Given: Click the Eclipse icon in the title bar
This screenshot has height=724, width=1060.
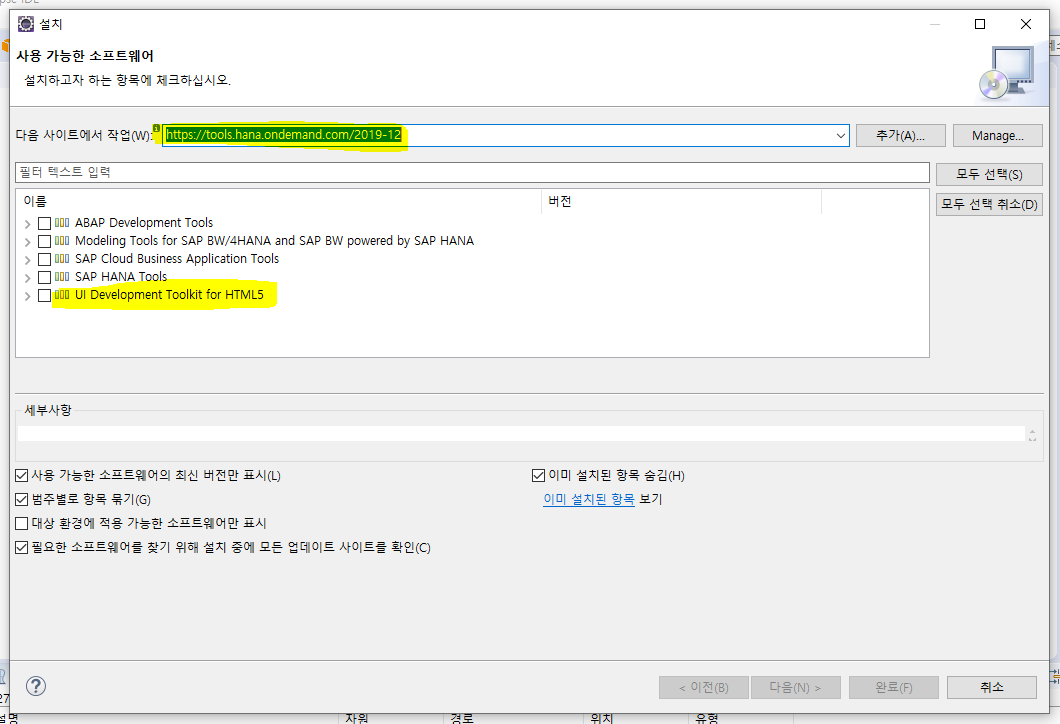Looking at the screenshot, I should 26,24.
